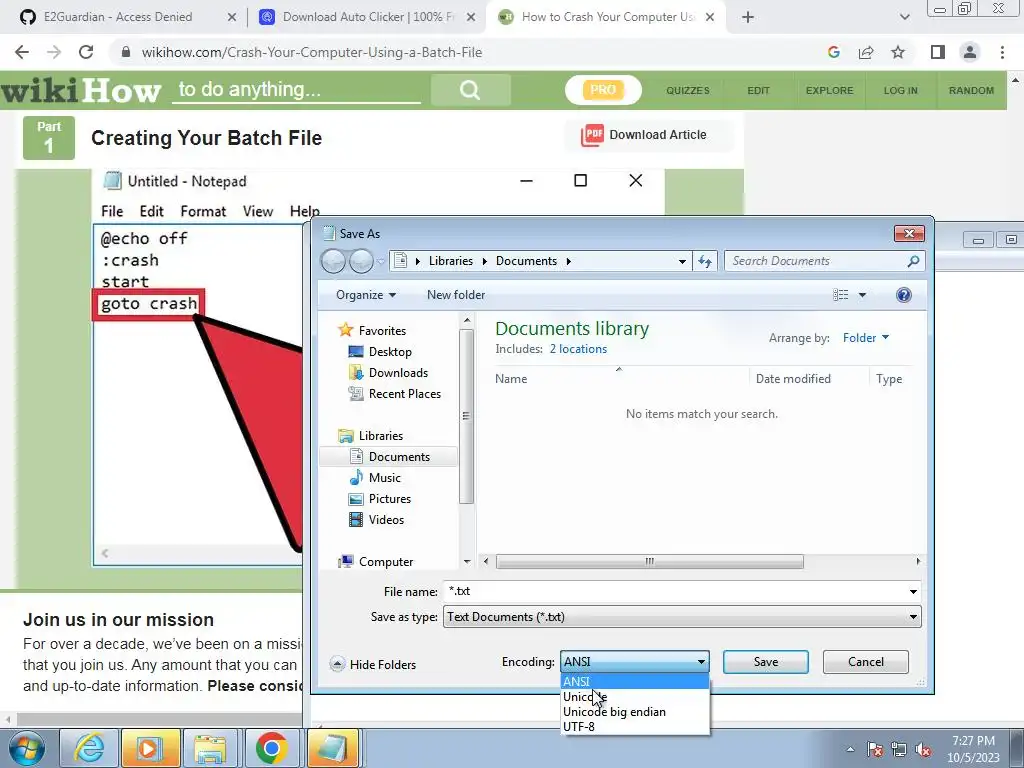This screenshot has width=1024, height=768.
Task: Click the browser forward arrow
Action: pyautogui.click(x=54, y=52)
